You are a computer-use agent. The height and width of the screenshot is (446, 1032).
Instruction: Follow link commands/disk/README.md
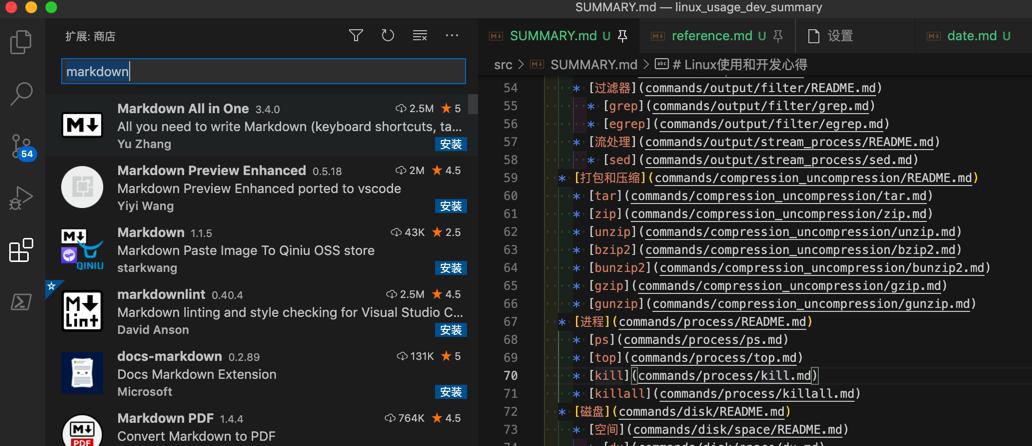(x=702, y=412)
